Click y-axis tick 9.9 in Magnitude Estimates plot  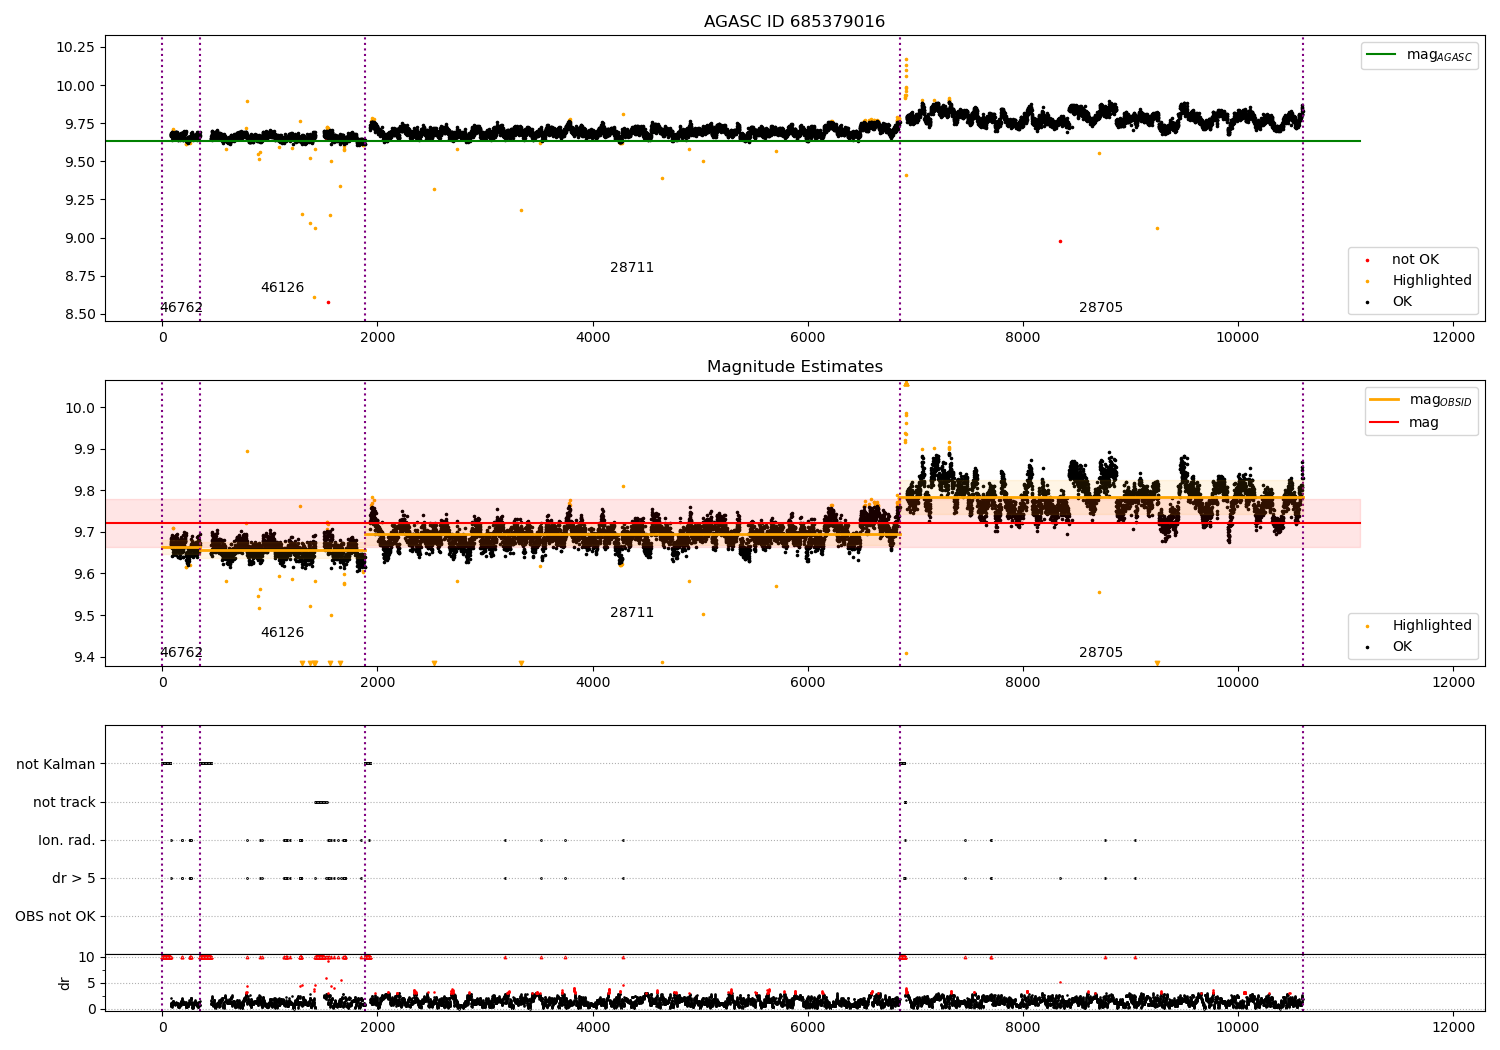(83, 450)
